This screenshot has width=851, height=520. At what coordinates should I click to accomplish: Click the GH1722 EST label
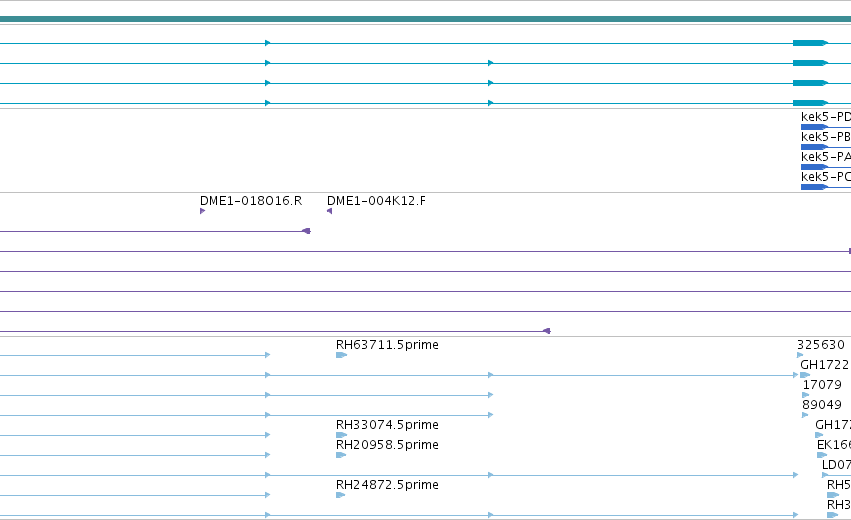click(x=824, y=365)
